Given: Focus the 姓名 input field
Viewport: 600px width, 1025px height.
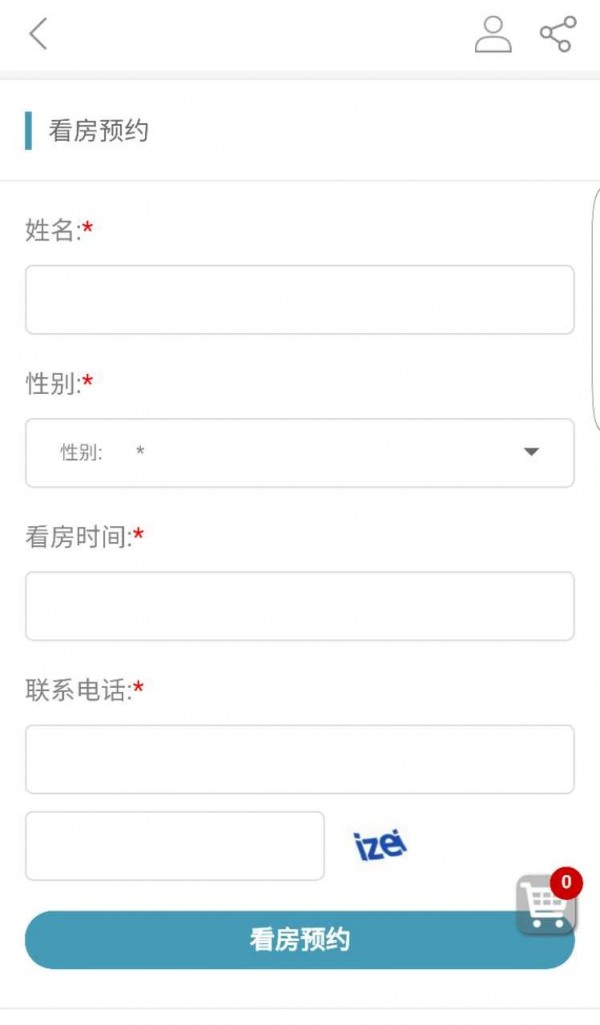Looking at the screenshot, I should coord(299,300).
